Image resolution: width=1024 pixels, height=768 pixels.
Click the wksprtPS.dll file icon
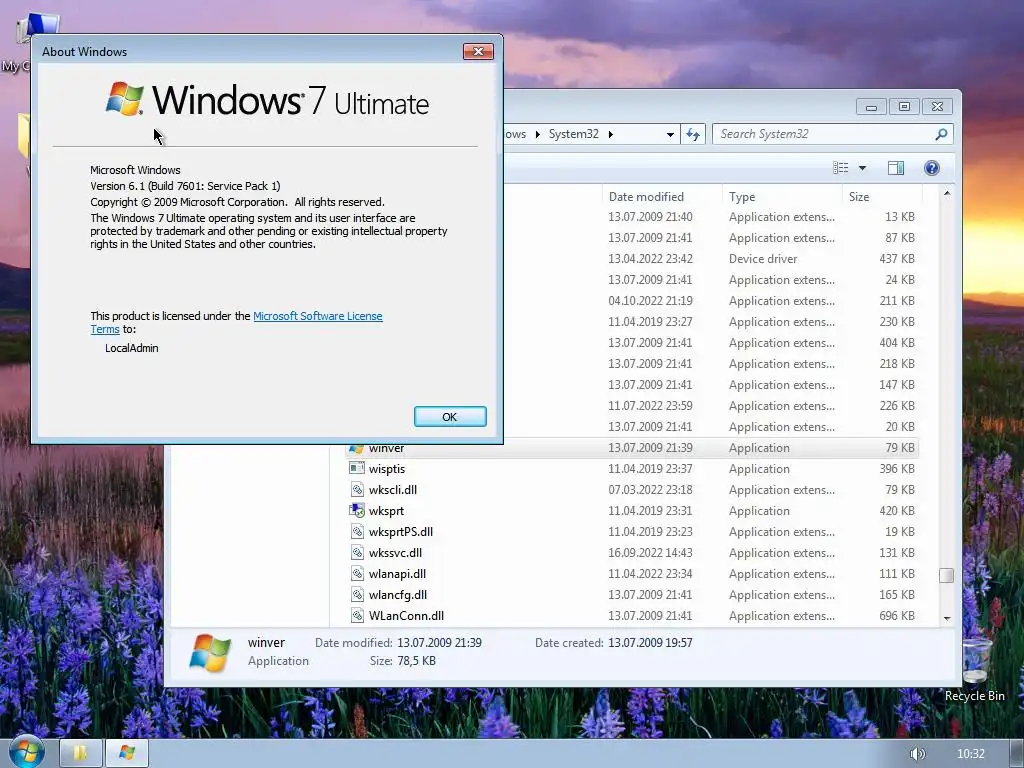357,532
